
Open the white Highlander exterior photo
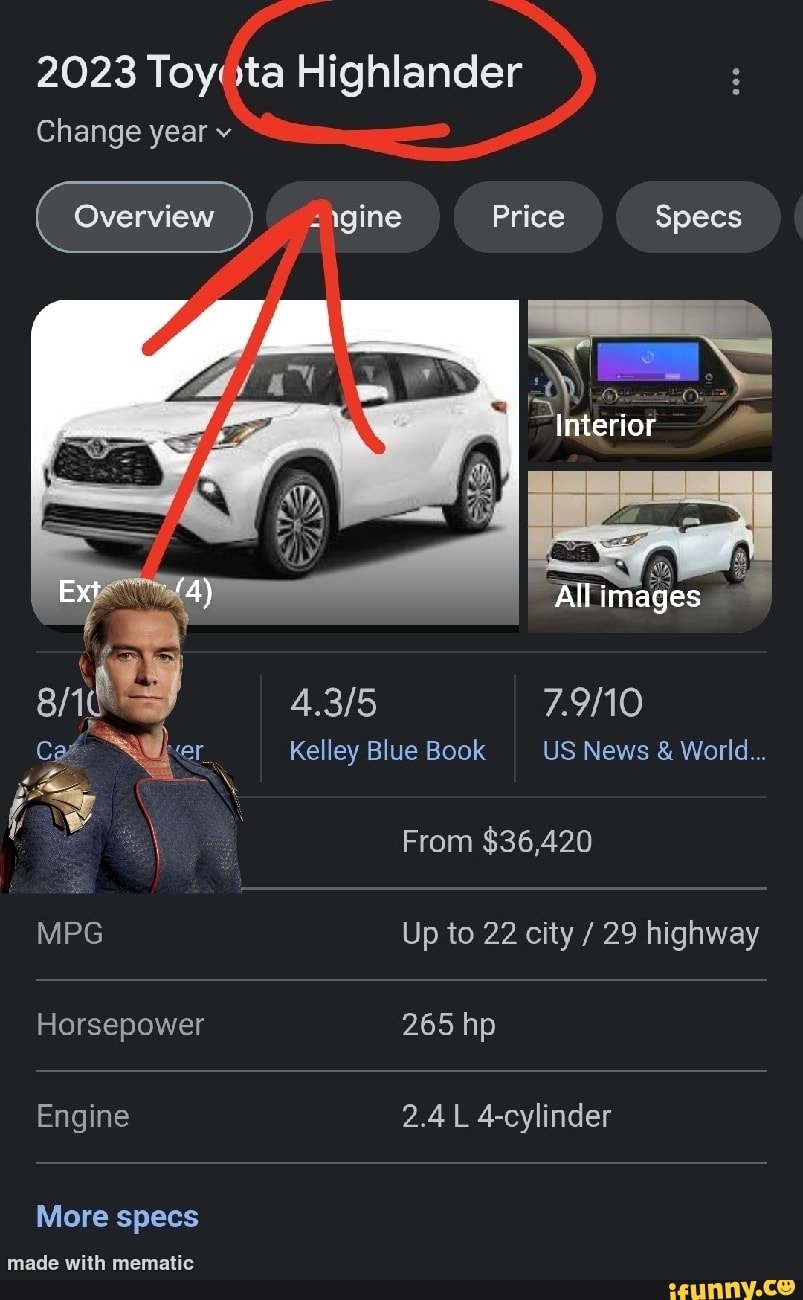point(275,465)
